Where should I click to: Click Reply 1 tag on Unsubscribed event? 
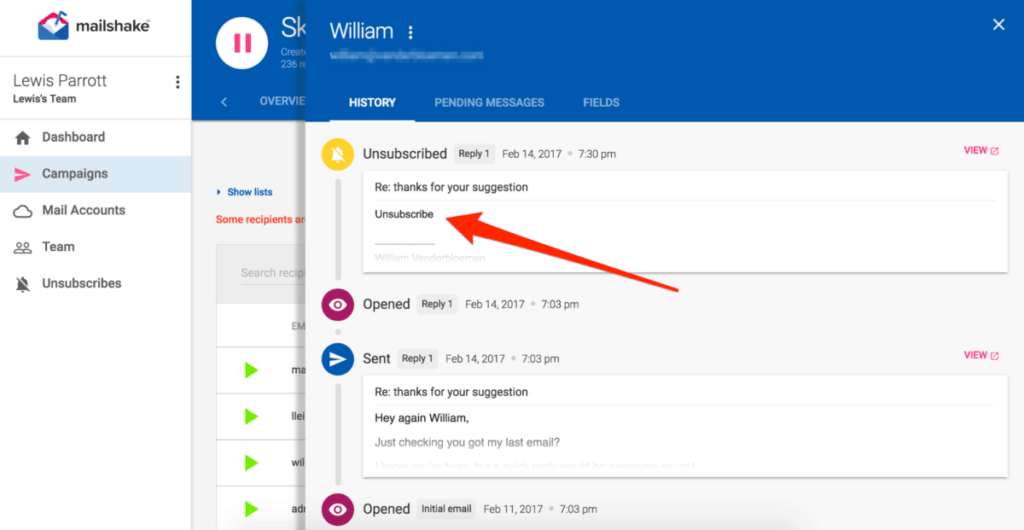coord(474,154)
